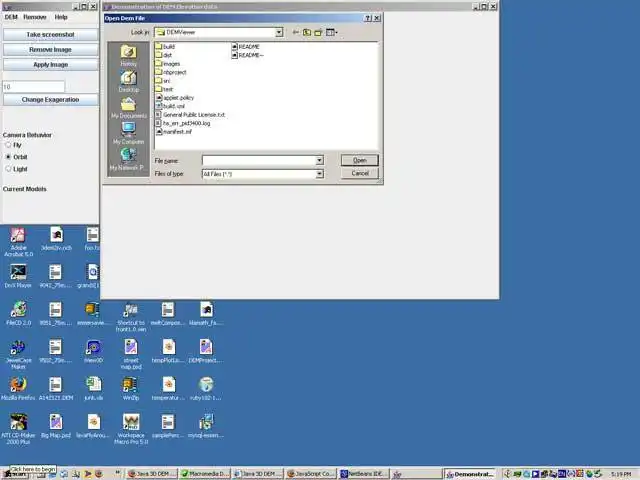Open DivX Player desktop icon
The height and width of the screenshot is (480, 640).
pos(18,276)
